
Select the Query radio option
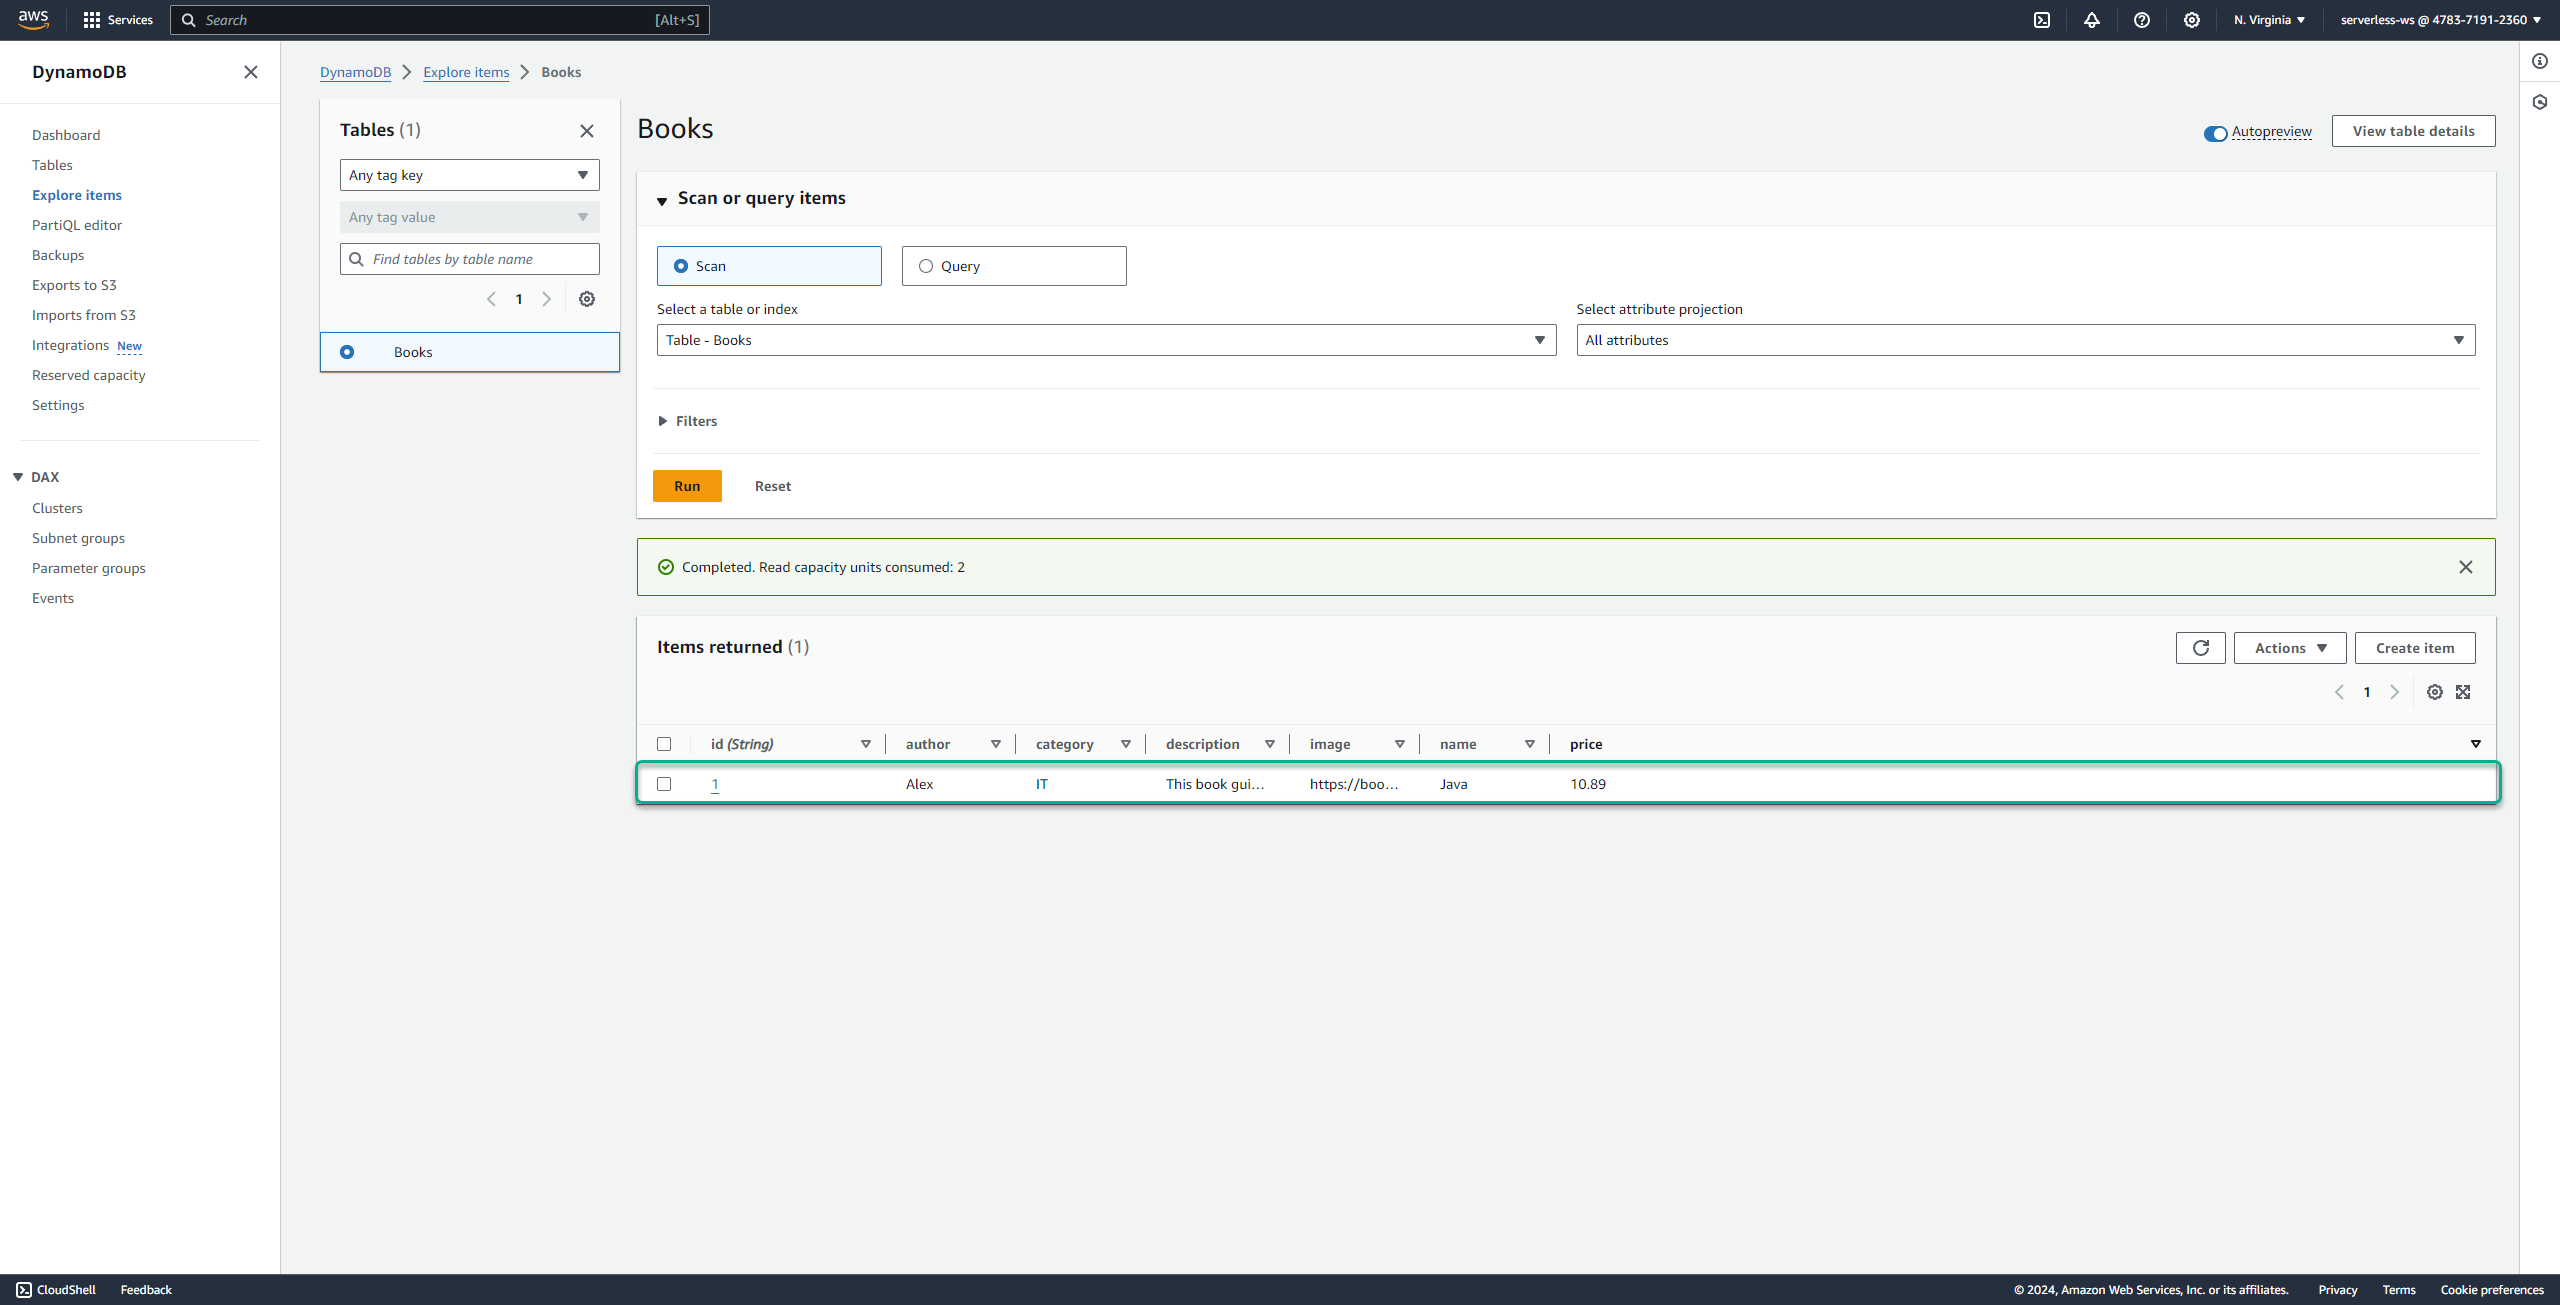926,266
